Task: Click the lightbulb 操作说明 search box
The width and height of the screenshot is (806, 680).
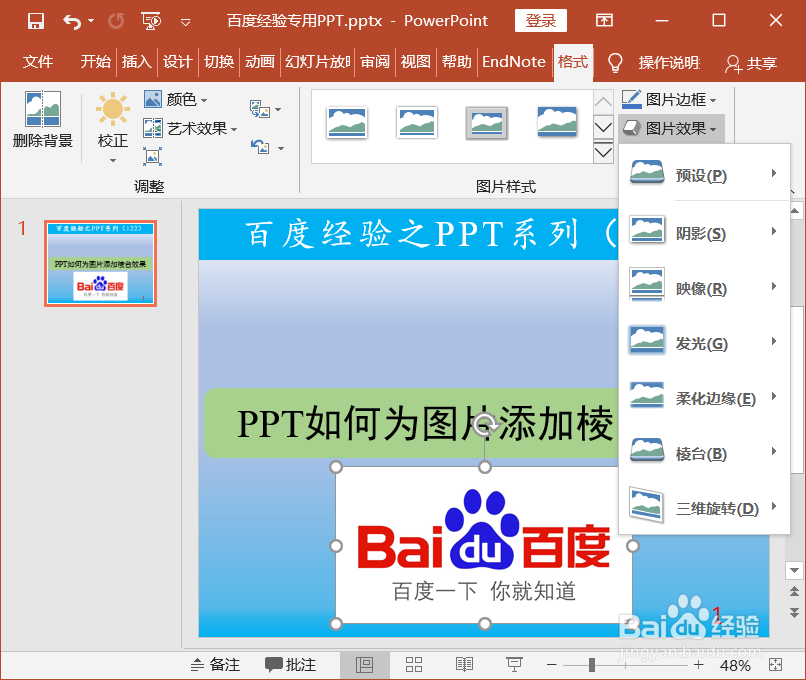Action: click(x=654, y=63)
